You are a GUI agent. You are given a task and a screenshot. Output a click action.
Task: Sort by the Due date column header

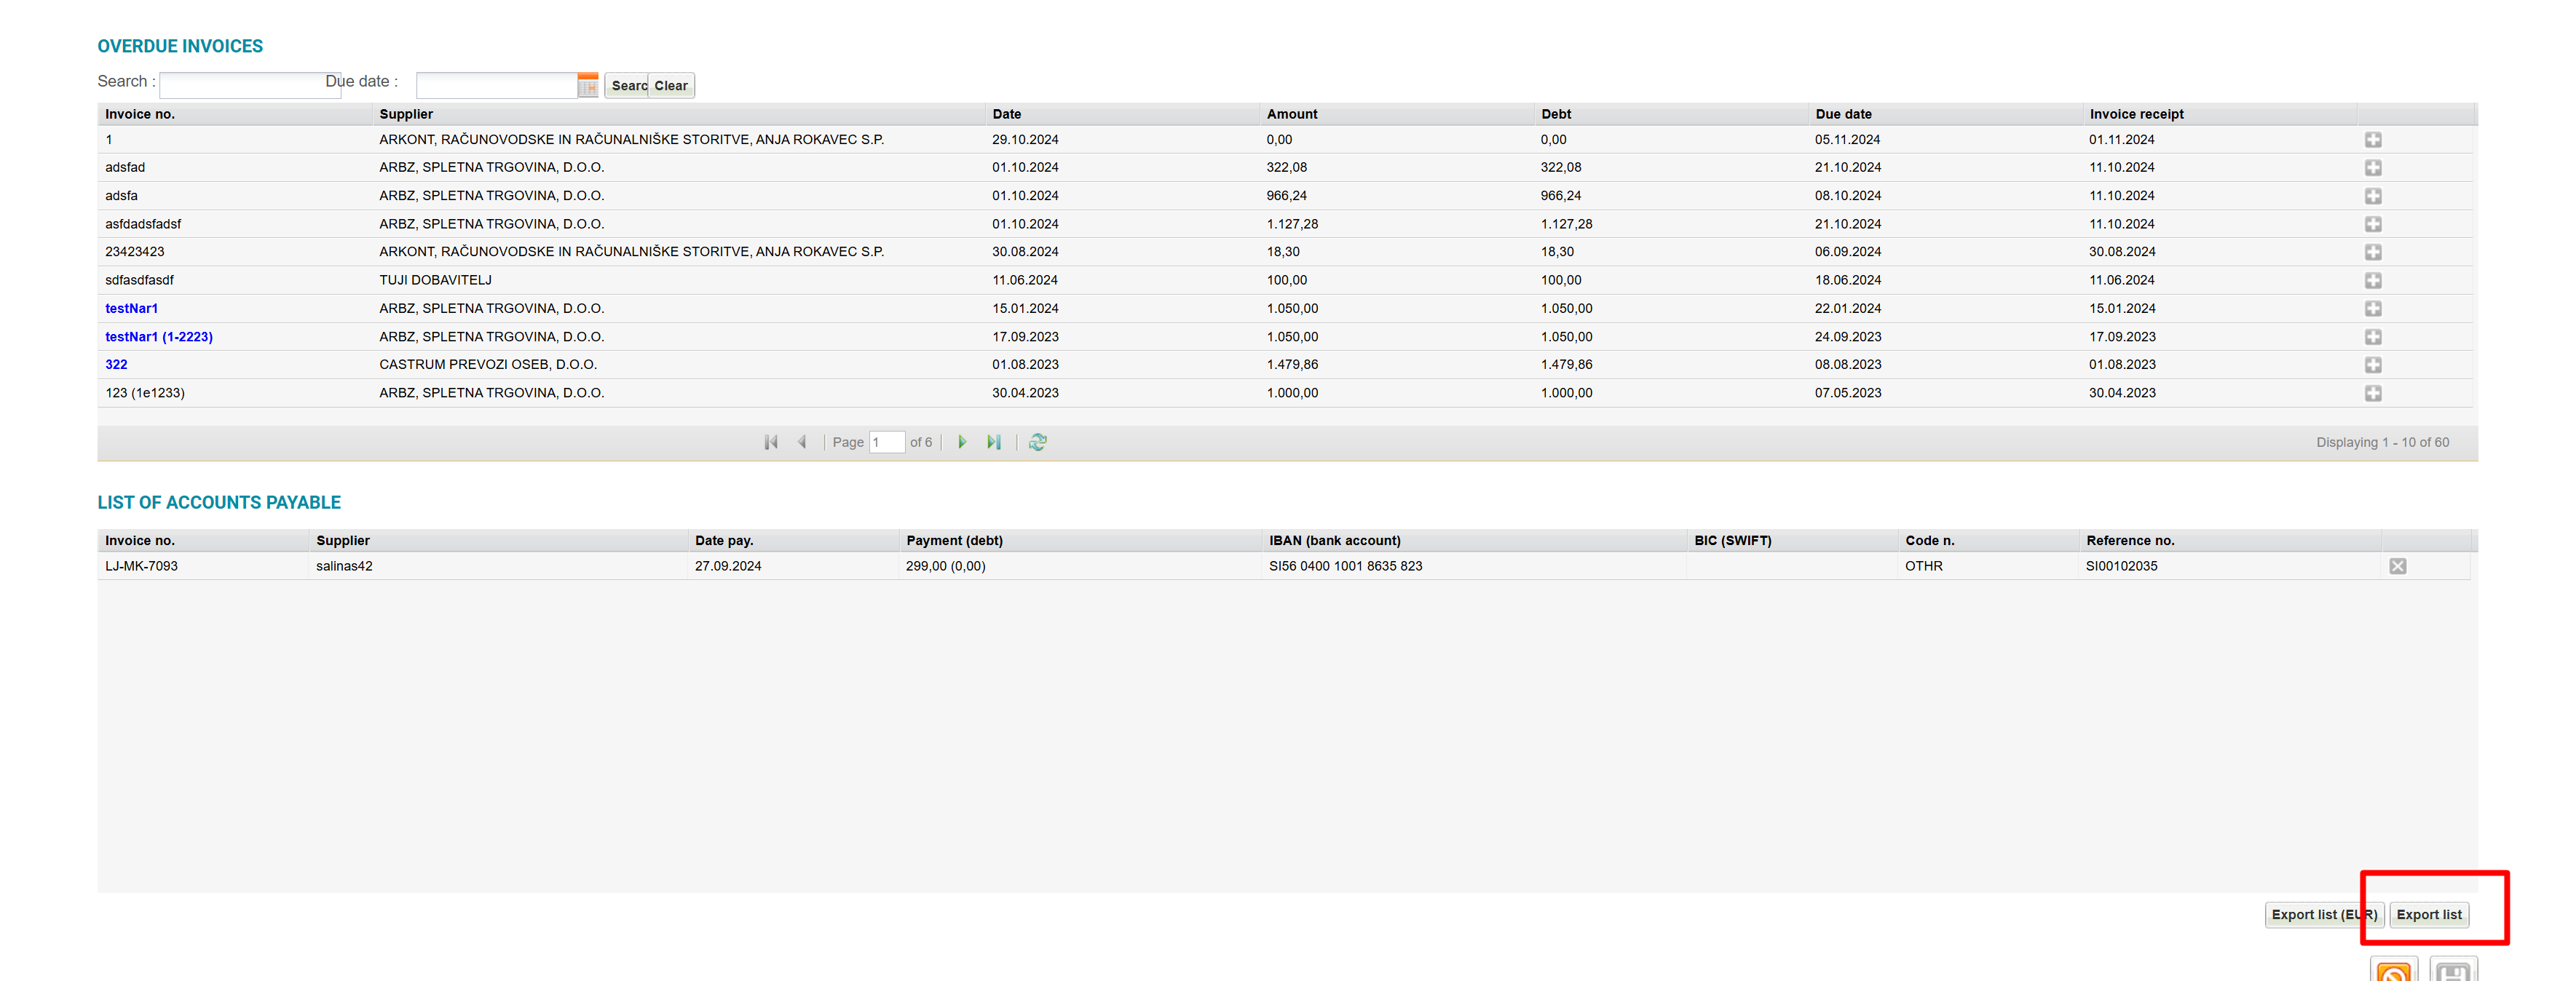pos(1843,114)
